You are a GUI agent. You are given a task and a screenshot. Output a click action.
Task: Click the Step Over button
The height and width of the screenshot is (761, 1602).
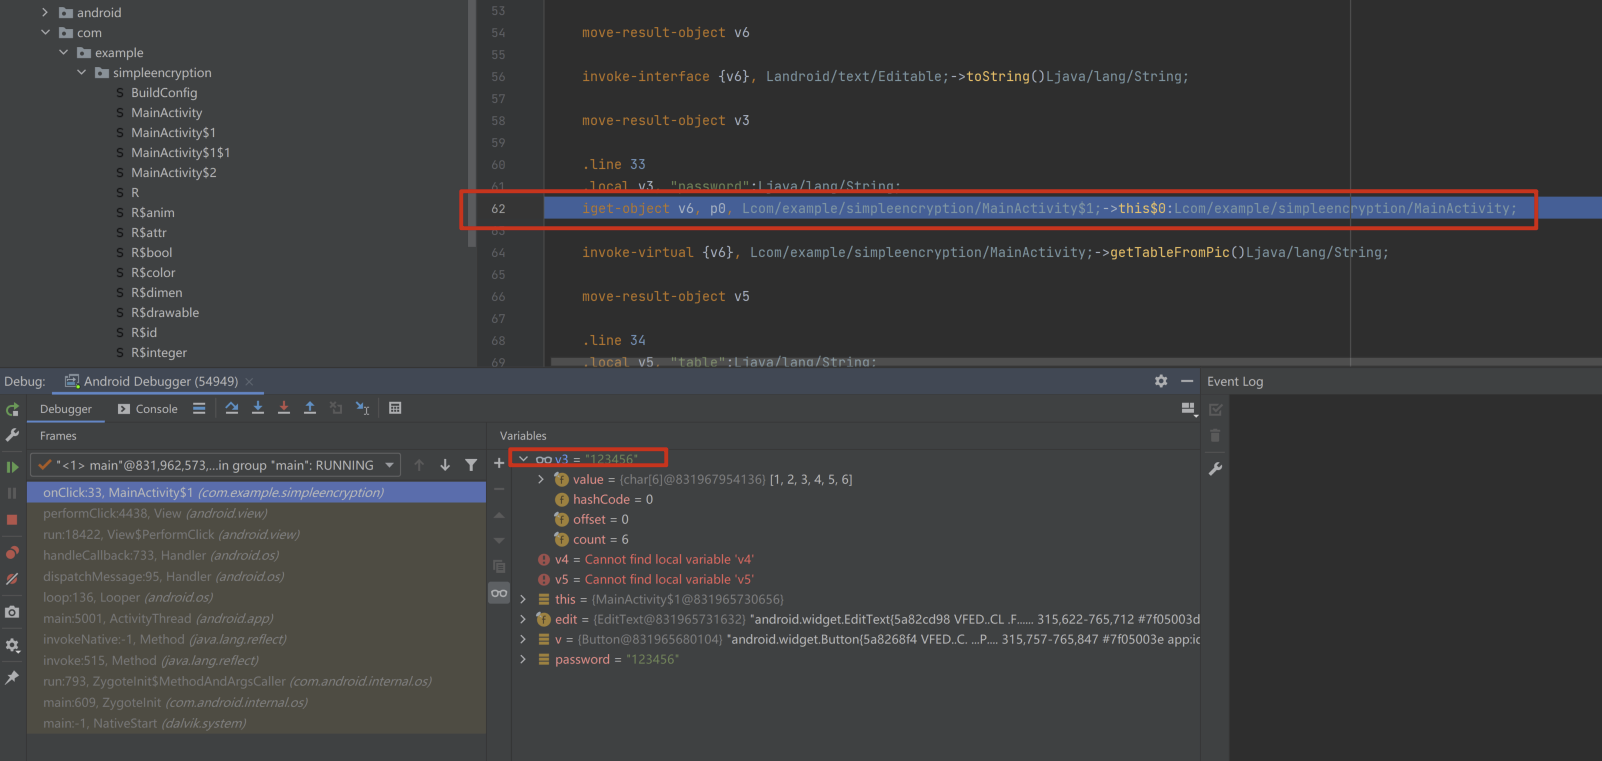click(232, 408)
